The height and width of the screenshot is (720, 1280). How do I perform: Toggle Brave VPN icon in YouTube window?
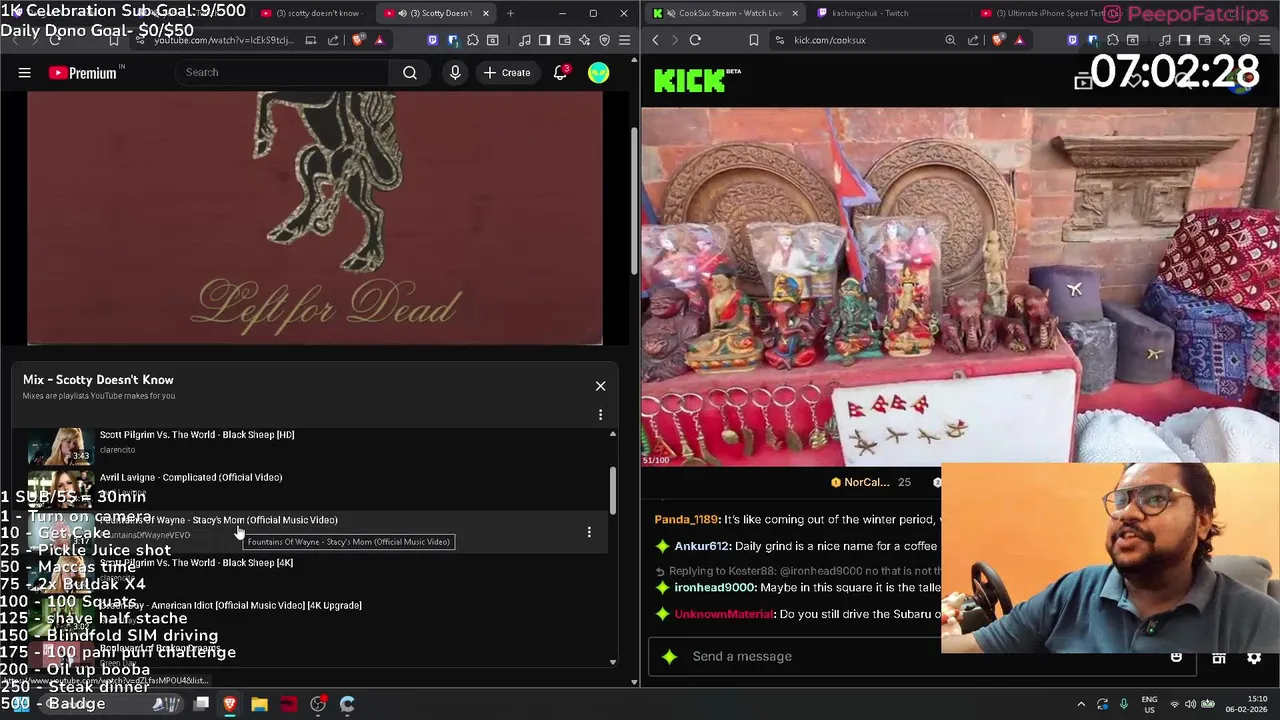coord(604,40)
